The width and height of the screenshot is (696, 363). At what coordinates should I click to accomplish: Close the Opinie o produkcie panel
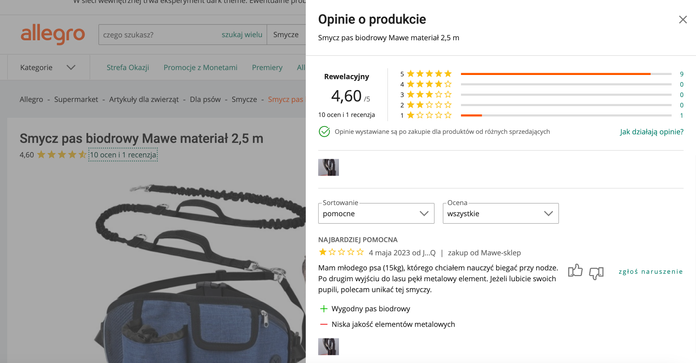point(683,20)
